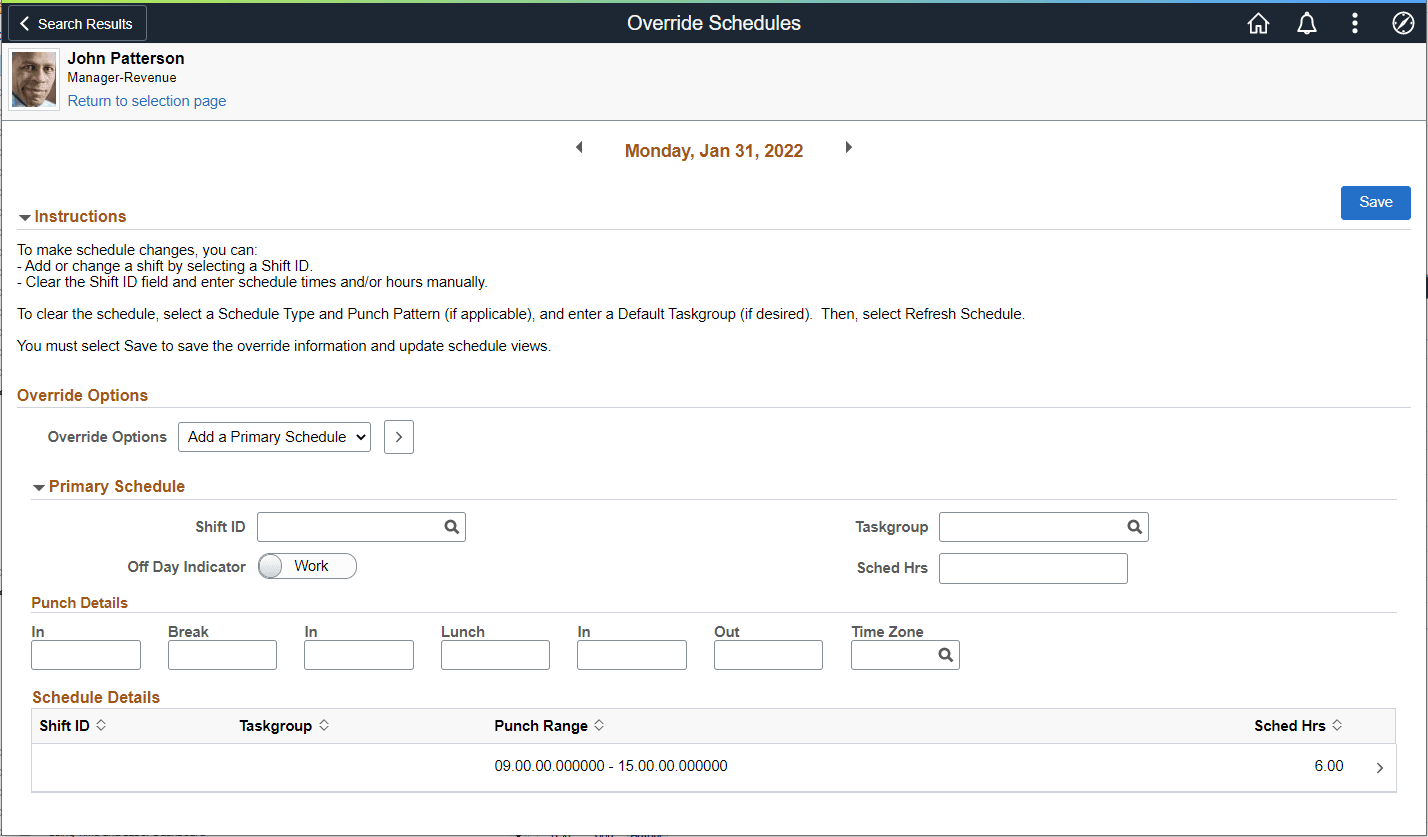Open the Time Zone lookup magnifier
The width and height of the screenshot is (1428, 837).
pos(945,654)
